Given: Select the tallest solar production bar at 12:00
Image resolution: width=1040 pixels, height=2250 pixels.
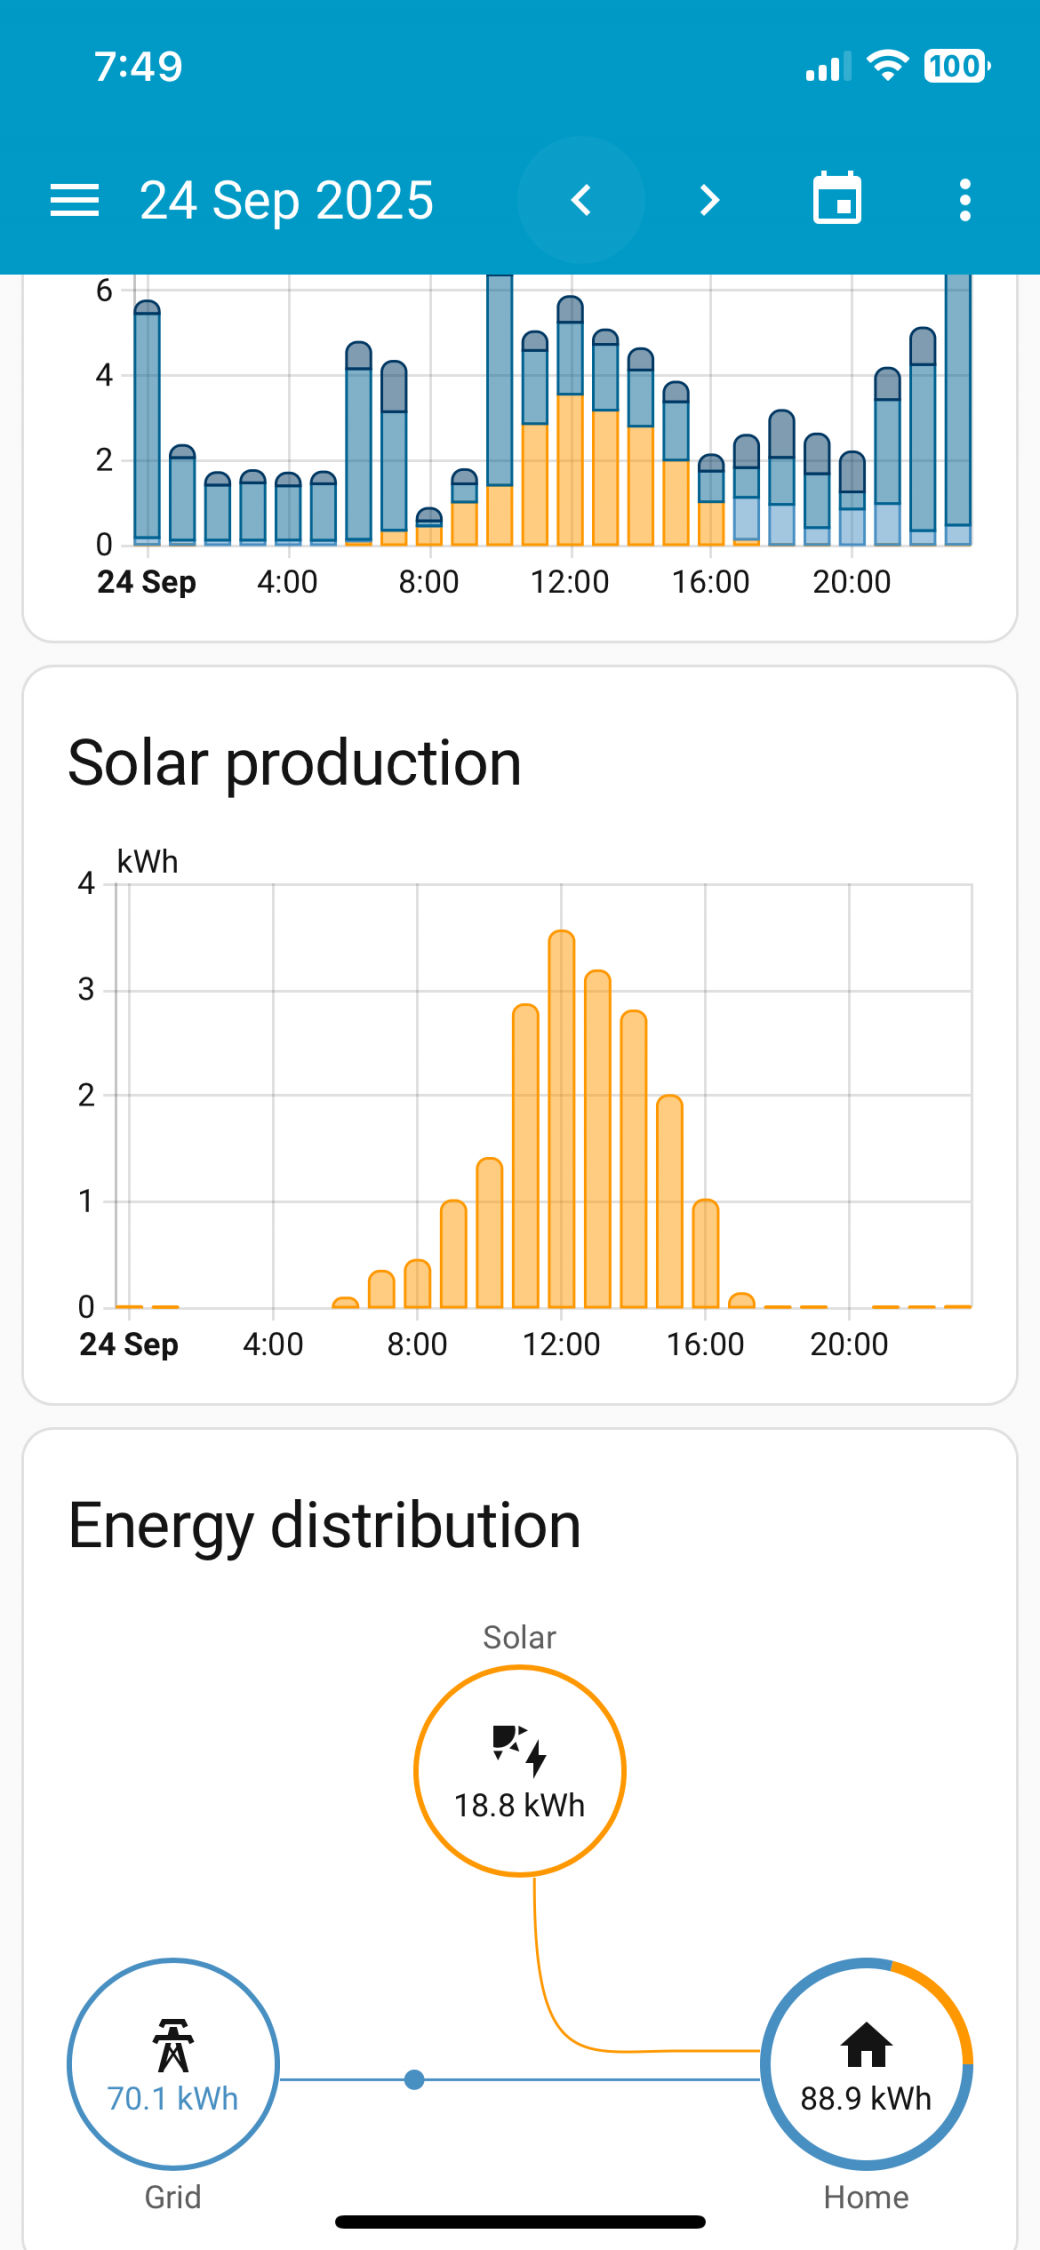Looking at the screenshot, I should [562, 1120].
